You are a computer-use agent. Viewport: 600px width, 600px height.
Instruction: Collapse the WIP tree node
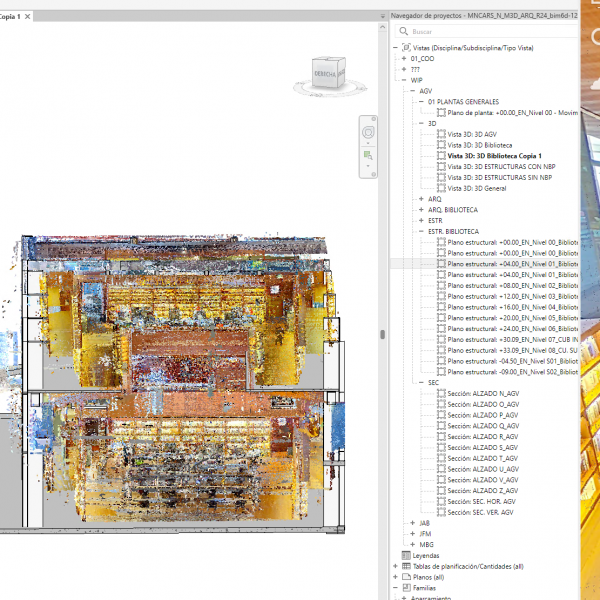[x=404, y=80]
